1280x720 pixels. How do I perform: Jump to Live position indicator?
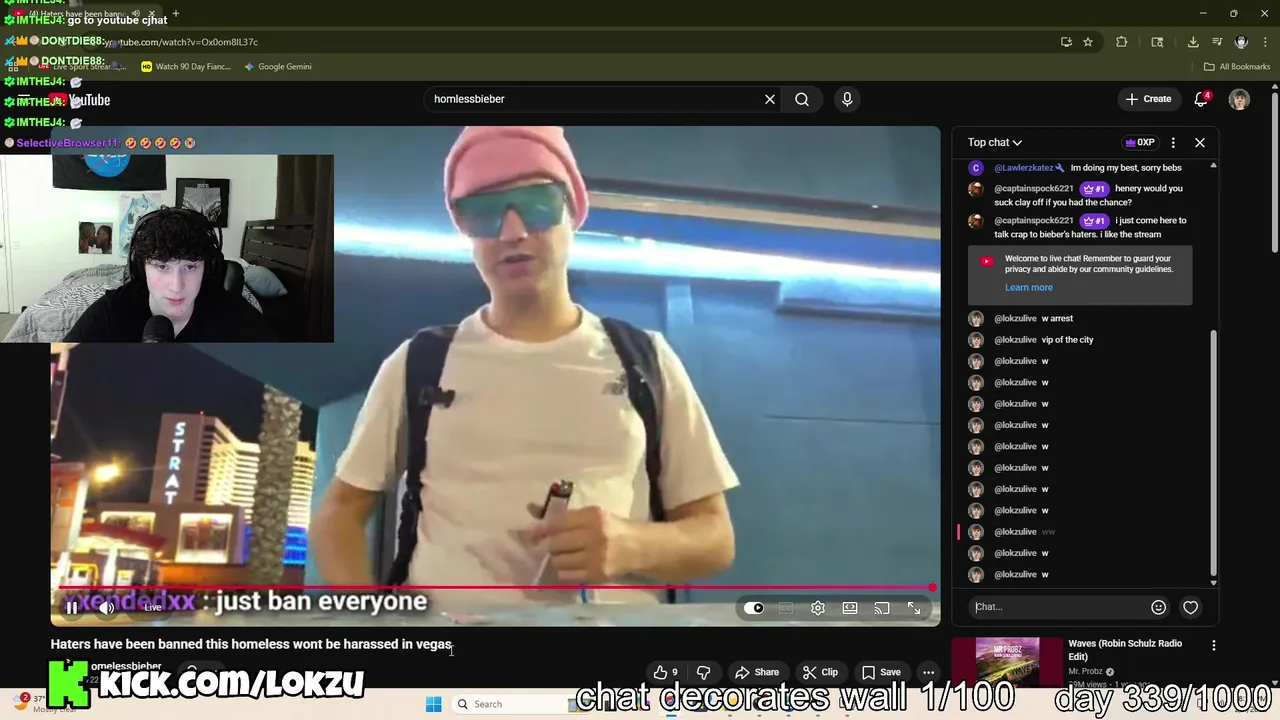point(152,608)
